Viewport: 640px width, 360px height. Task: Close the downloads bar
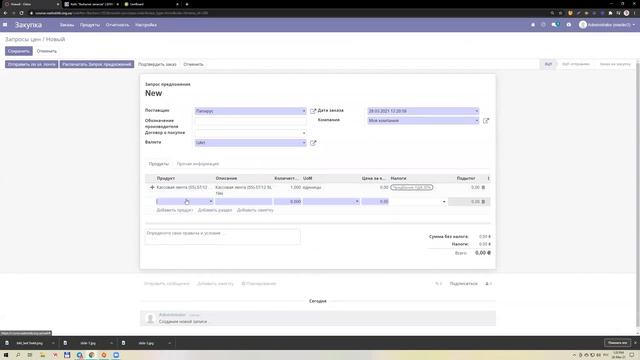635,343
